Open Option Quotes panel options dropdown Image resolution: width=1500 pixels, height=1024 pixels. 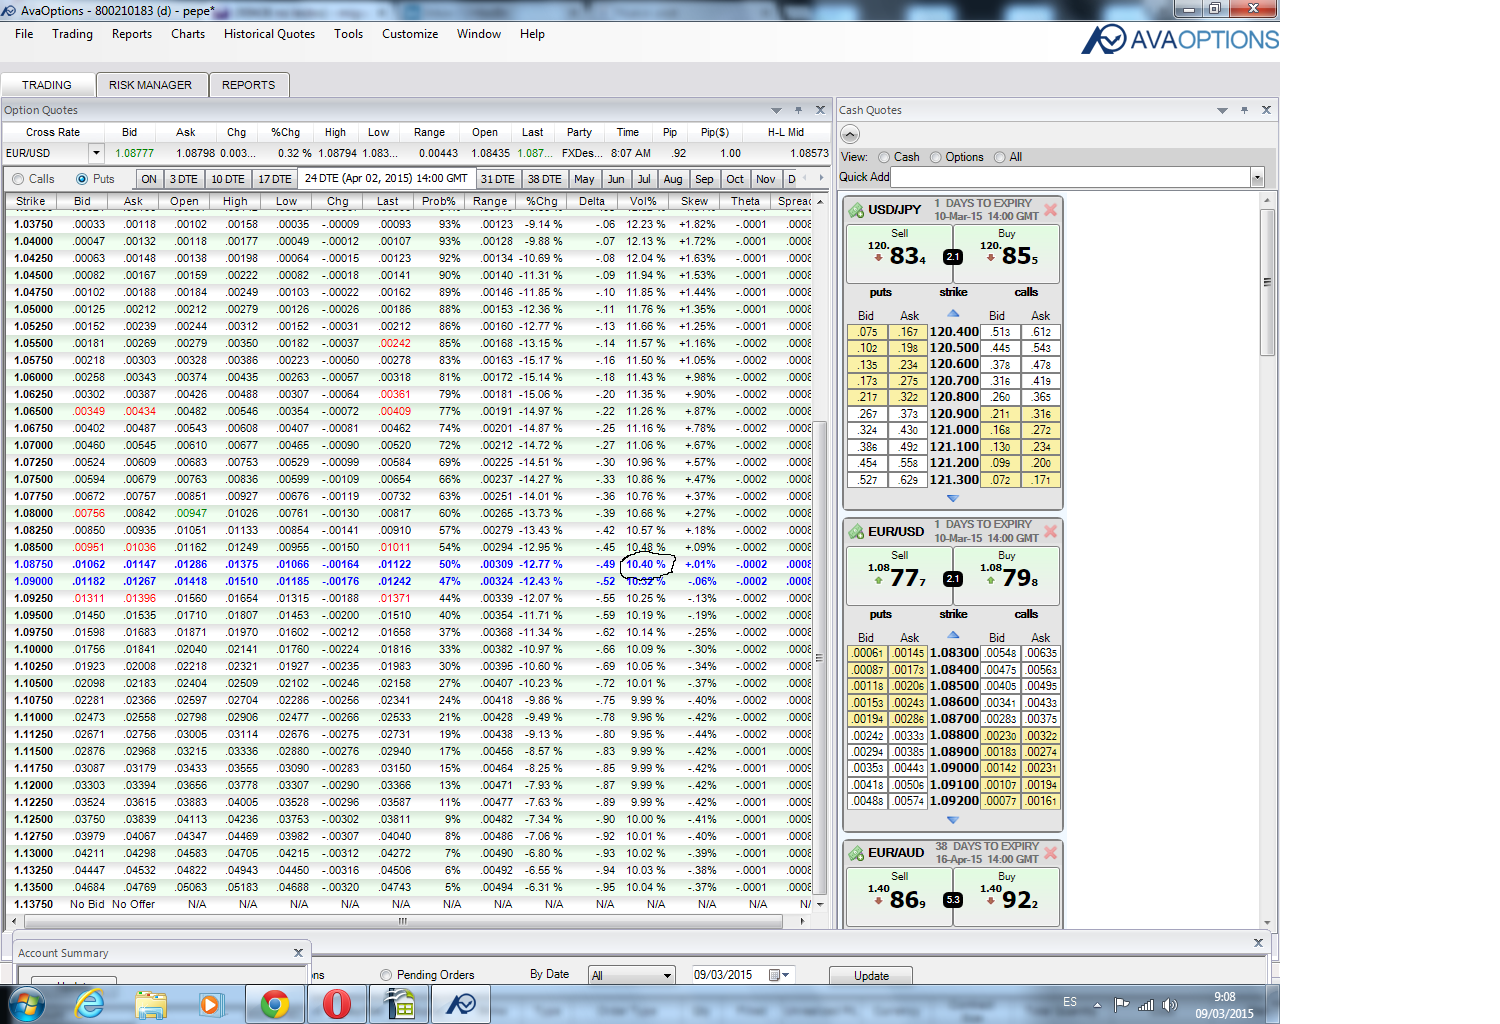pos(776,110)
